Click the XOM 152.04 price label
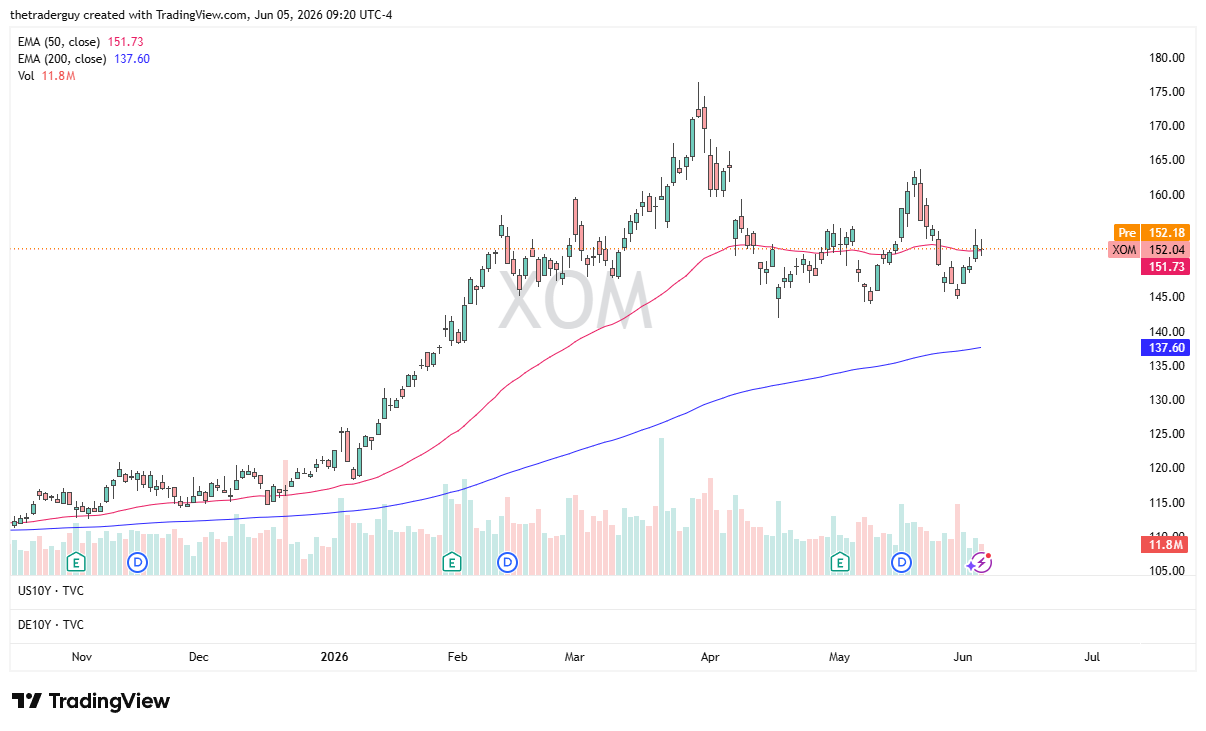Image resolution: width=1206 pixels, height=731 pixels. pos(1148,250)
